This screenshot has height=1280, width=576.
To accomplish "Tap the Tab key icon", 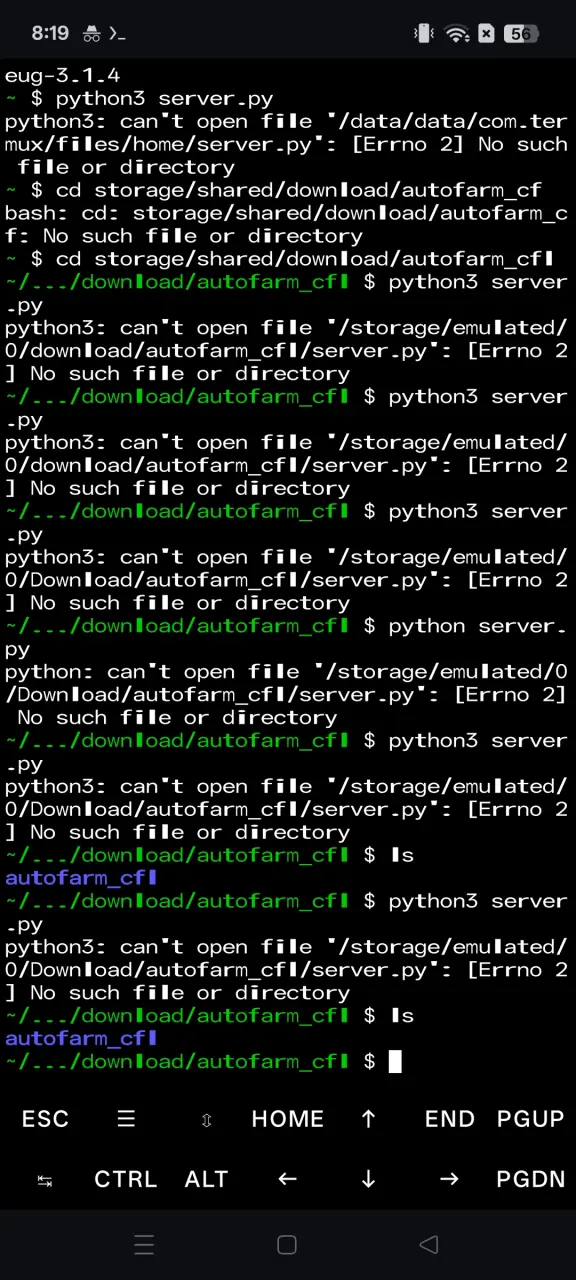I will (x=45, y=1180).
